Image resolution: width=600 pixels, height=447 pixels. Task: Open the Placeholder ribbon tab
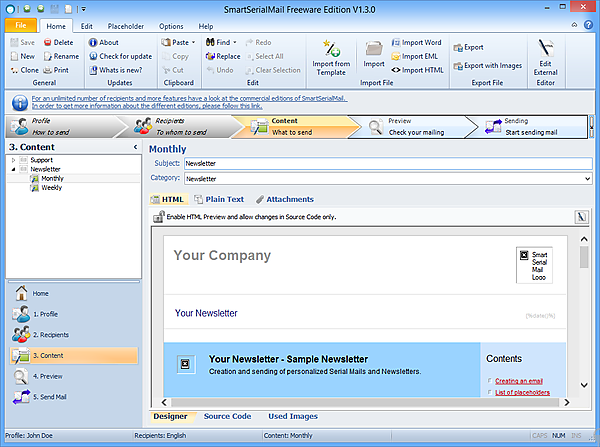point(126,26)
